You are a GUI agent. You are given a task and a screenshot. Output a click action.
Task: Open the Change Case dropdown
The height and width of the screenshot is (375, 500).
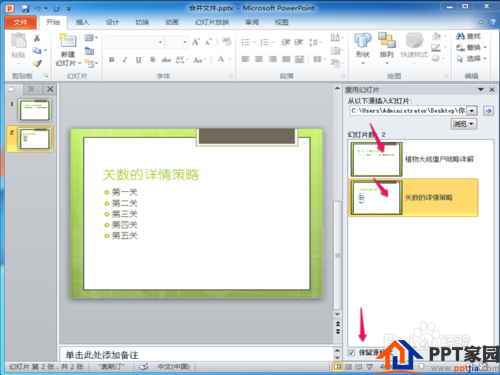click(199, 60)
